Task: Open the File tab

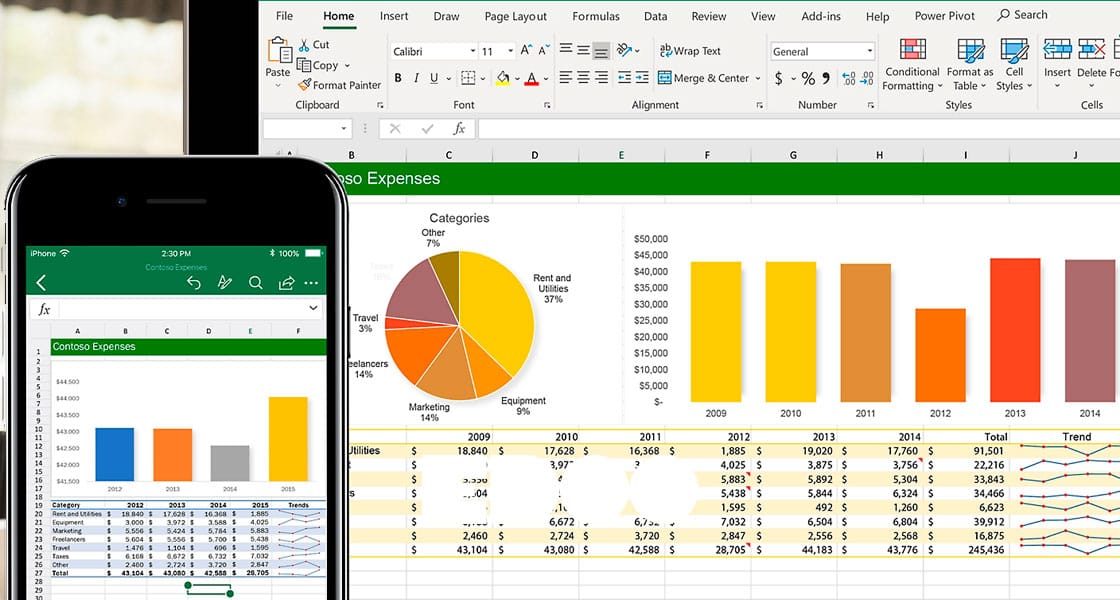Action: pos(284,16)
